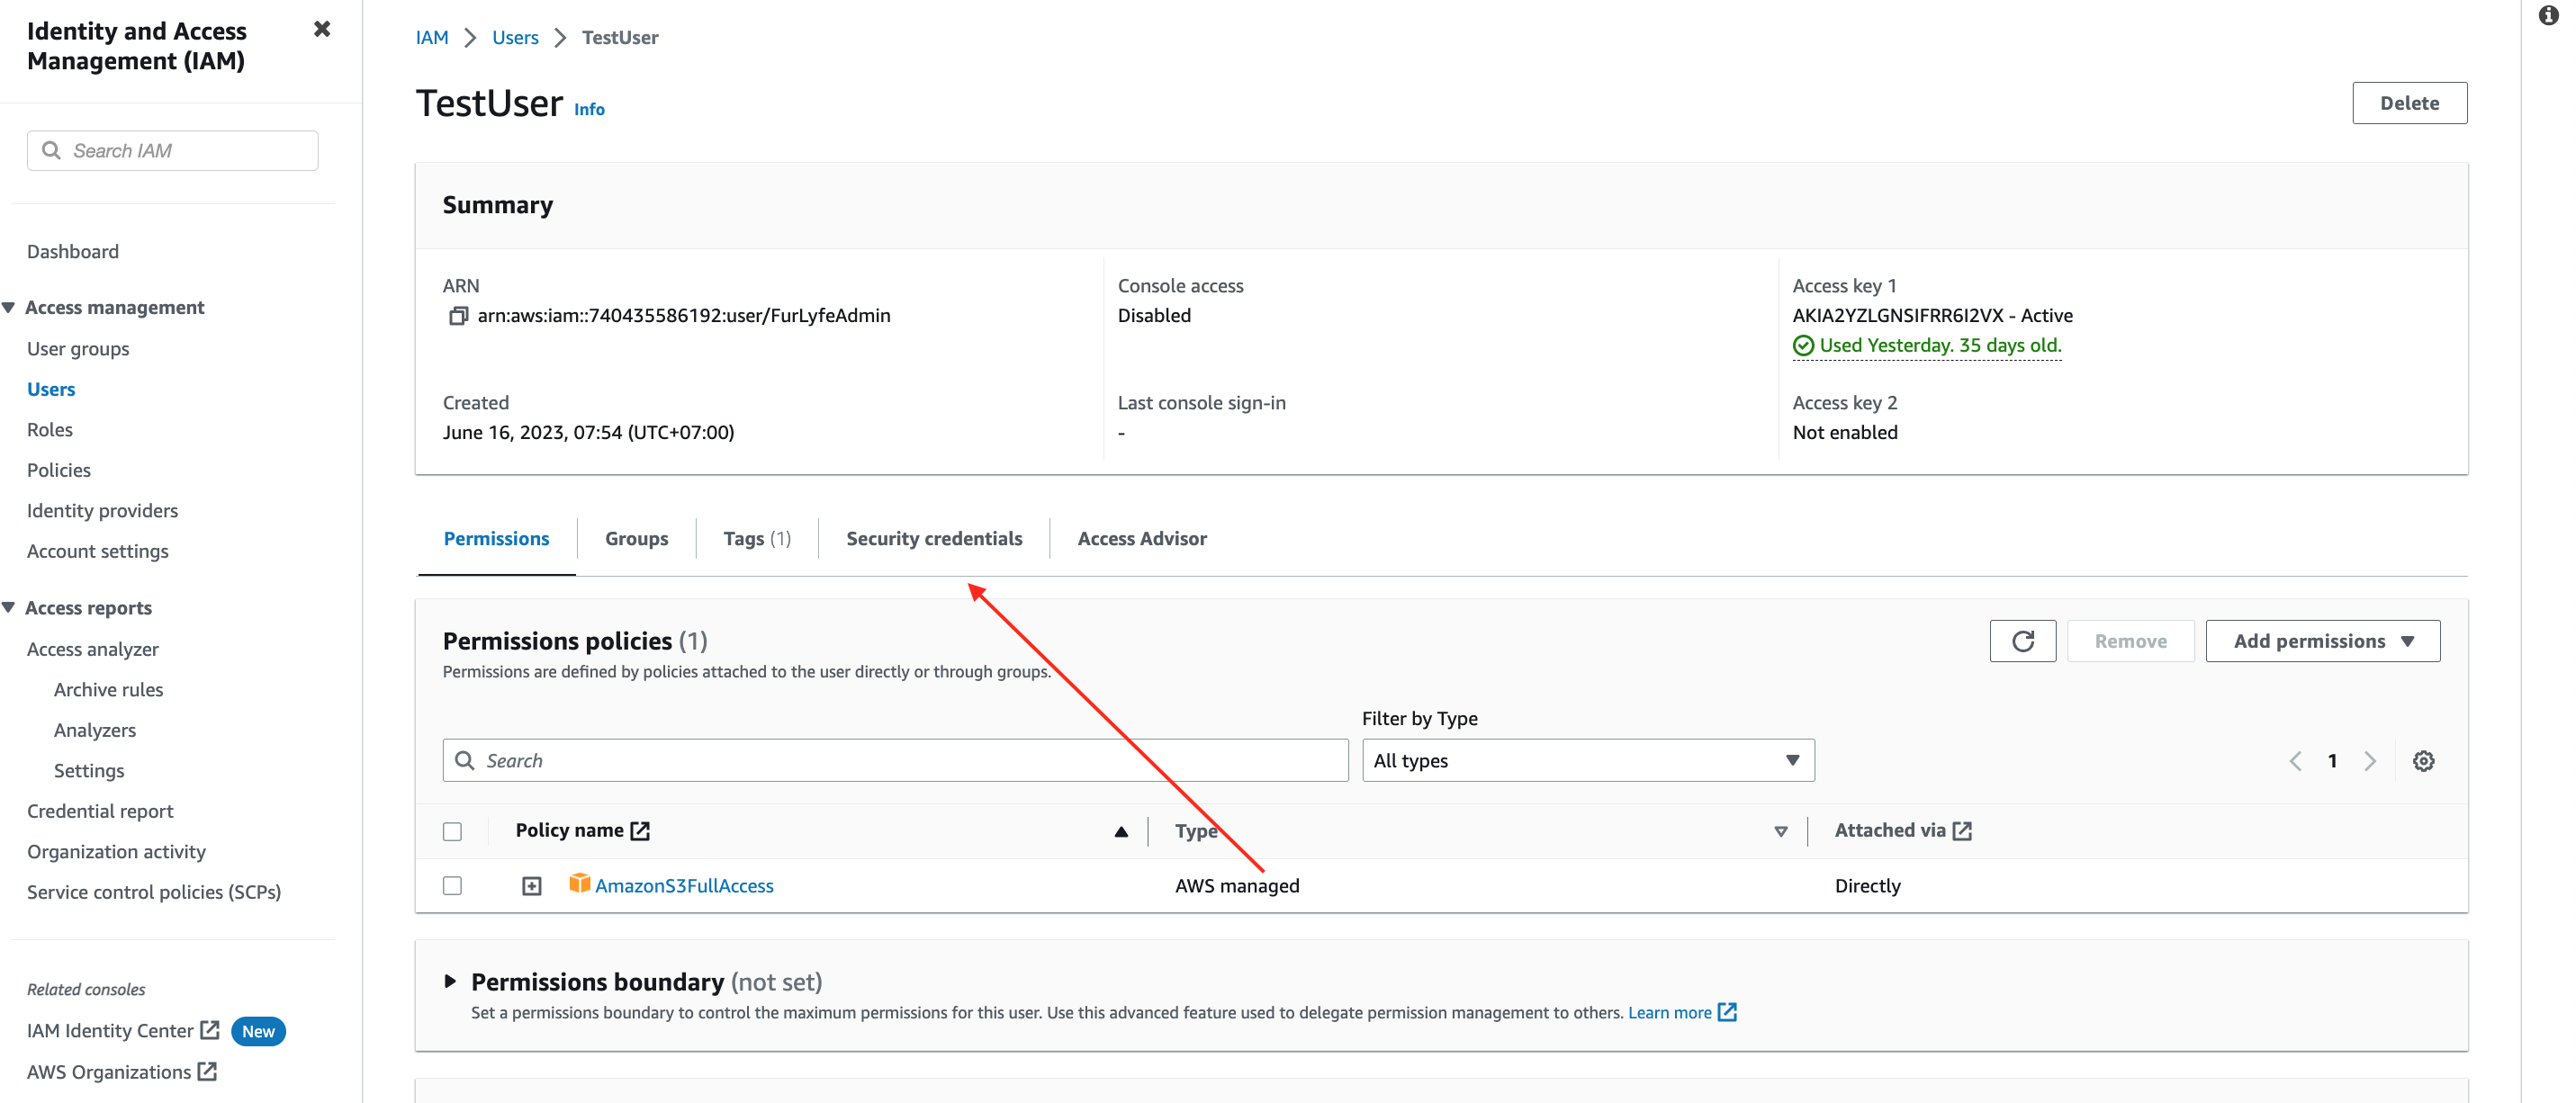The width and height of the screenshot is (2576, 1103).
Task: Sort ascending by Policy name arrow
Action: coord(1121,832)
